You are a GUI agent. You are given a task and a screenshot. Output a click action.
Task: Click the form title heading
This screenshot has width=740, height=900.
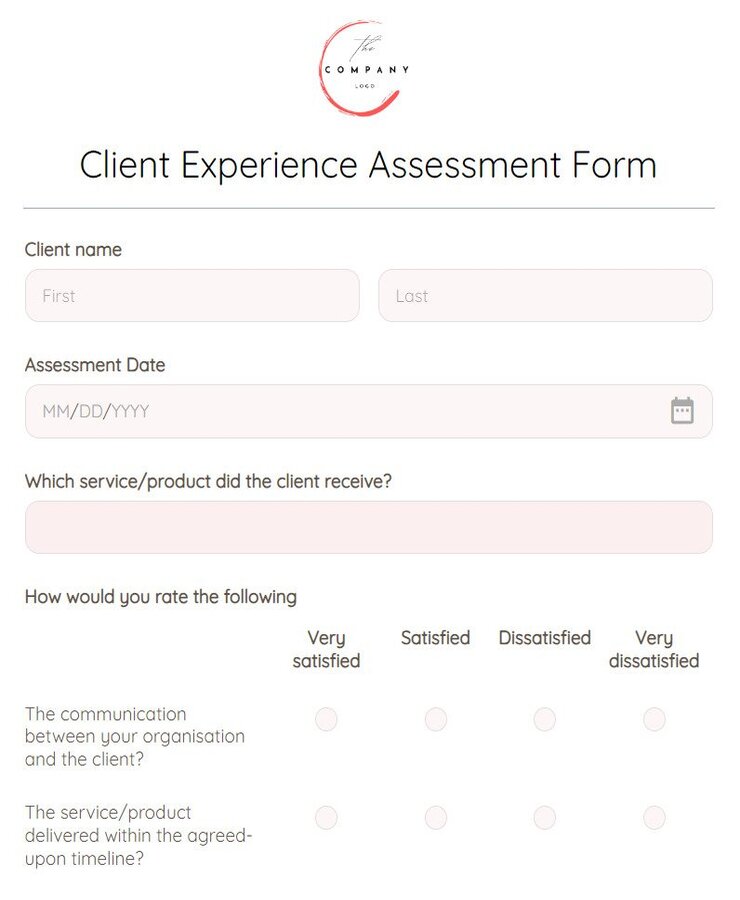tap(369, 165)
